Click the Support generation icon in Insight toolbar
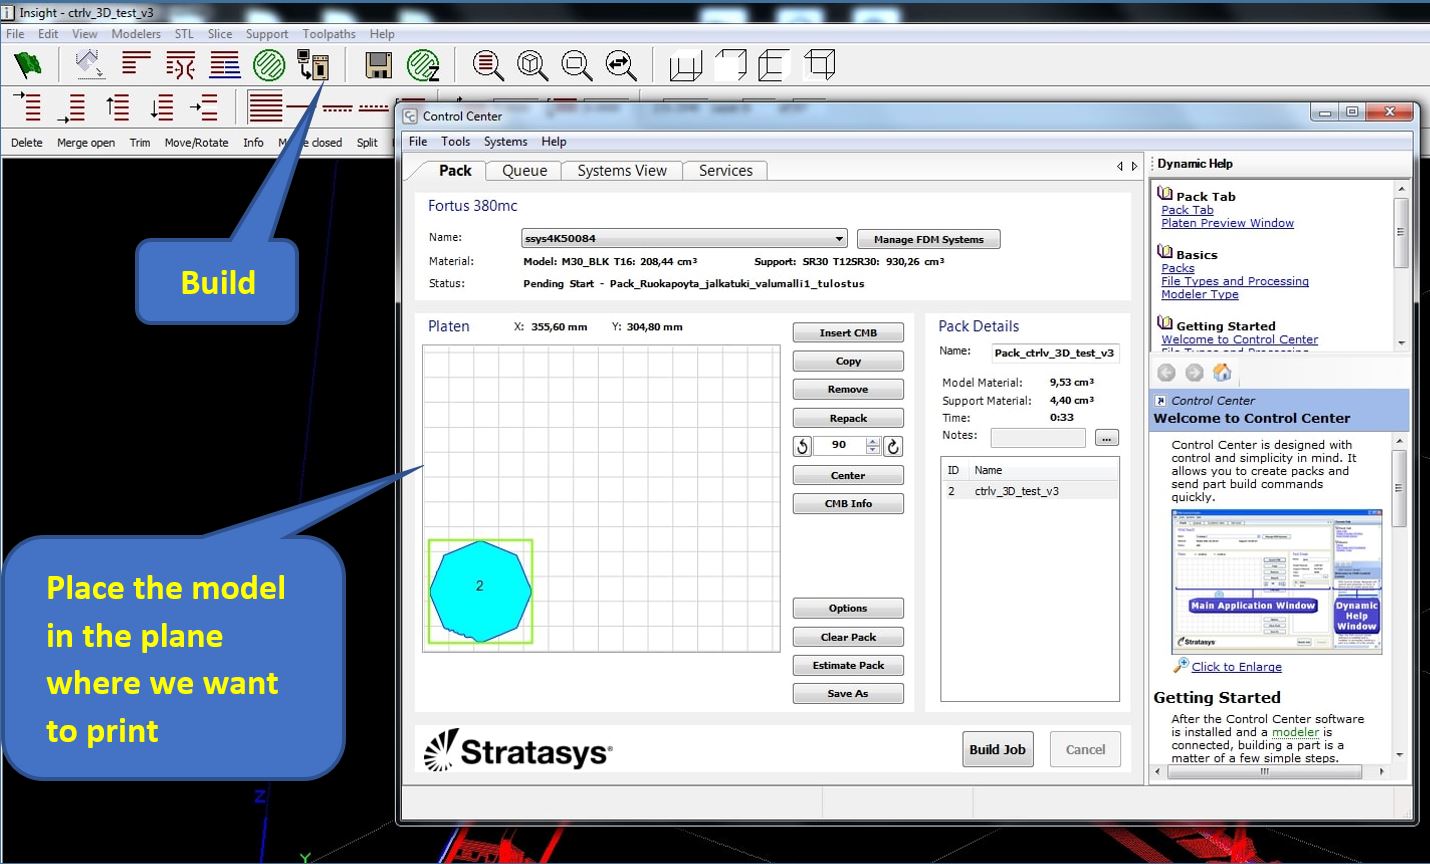Image resolution: width=1430 pixels, height=864 pixels. pyautogui.click(x=180, y=66)
